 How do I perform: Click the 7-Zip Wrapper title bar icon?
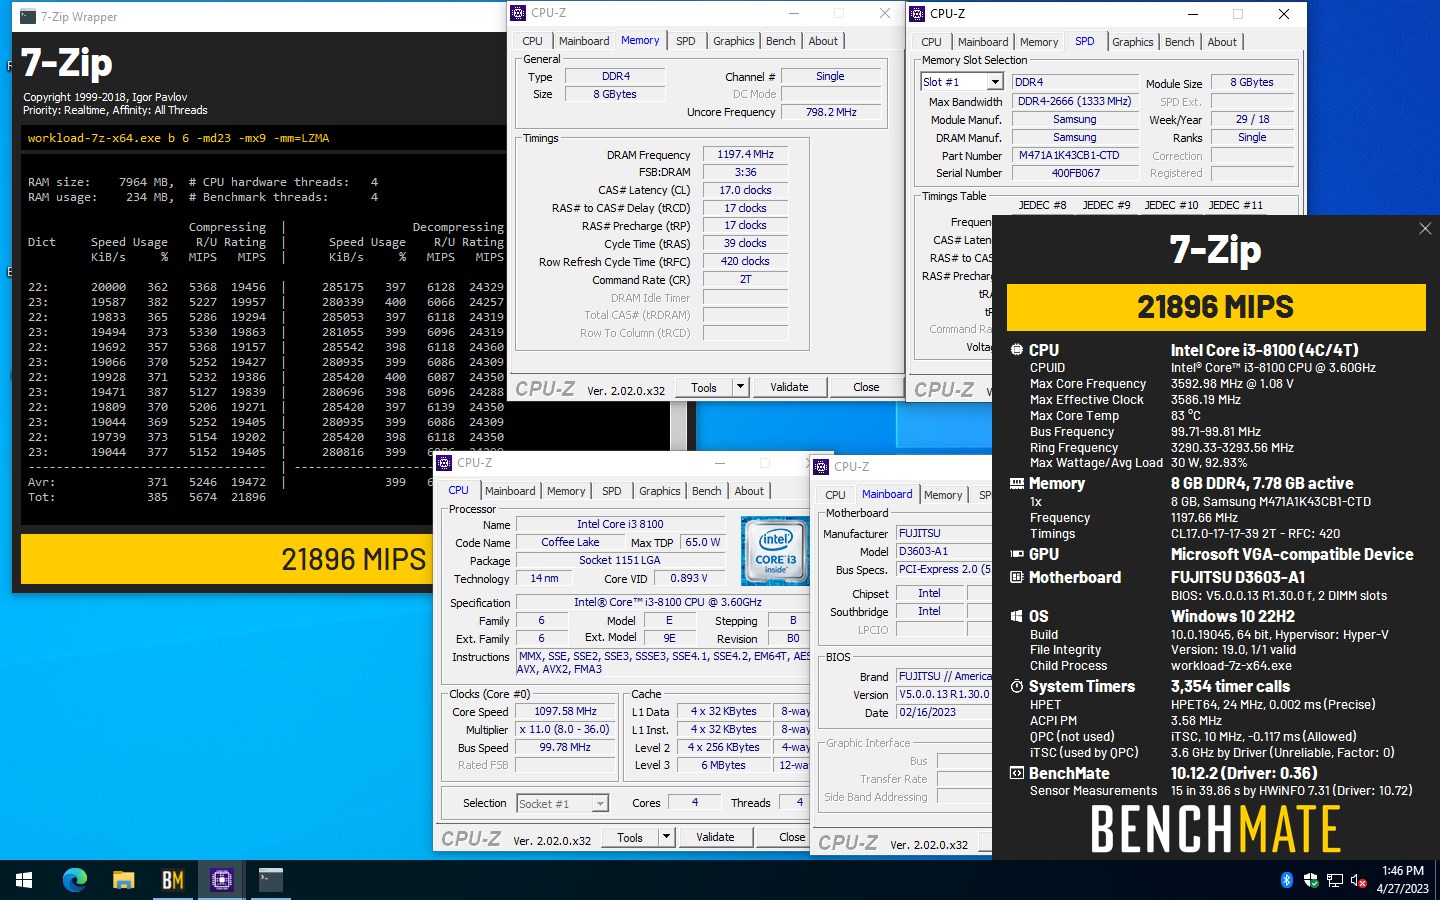click(28, 16)
